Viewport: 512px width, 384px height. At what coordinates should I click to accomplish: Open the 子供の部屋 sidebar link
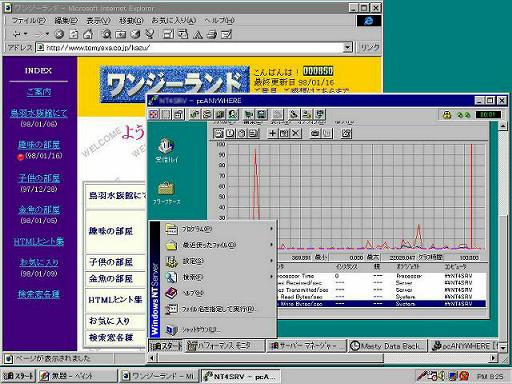(x=39, y=178)
